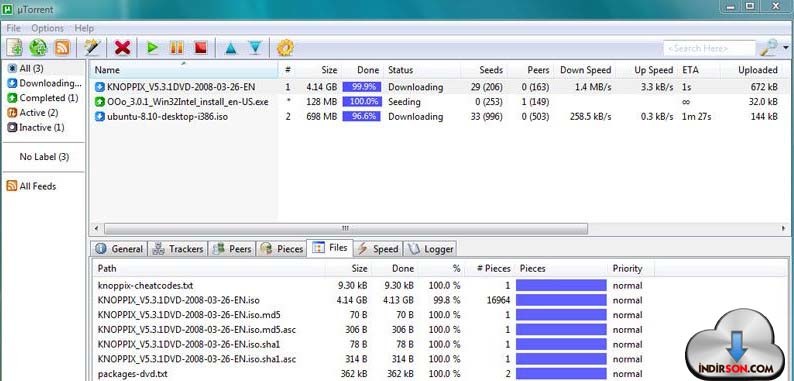This screenshot has width=794, height=381.
Task: Click the Search Here input field
Action: pyautogui.click(x=709, y=49)
